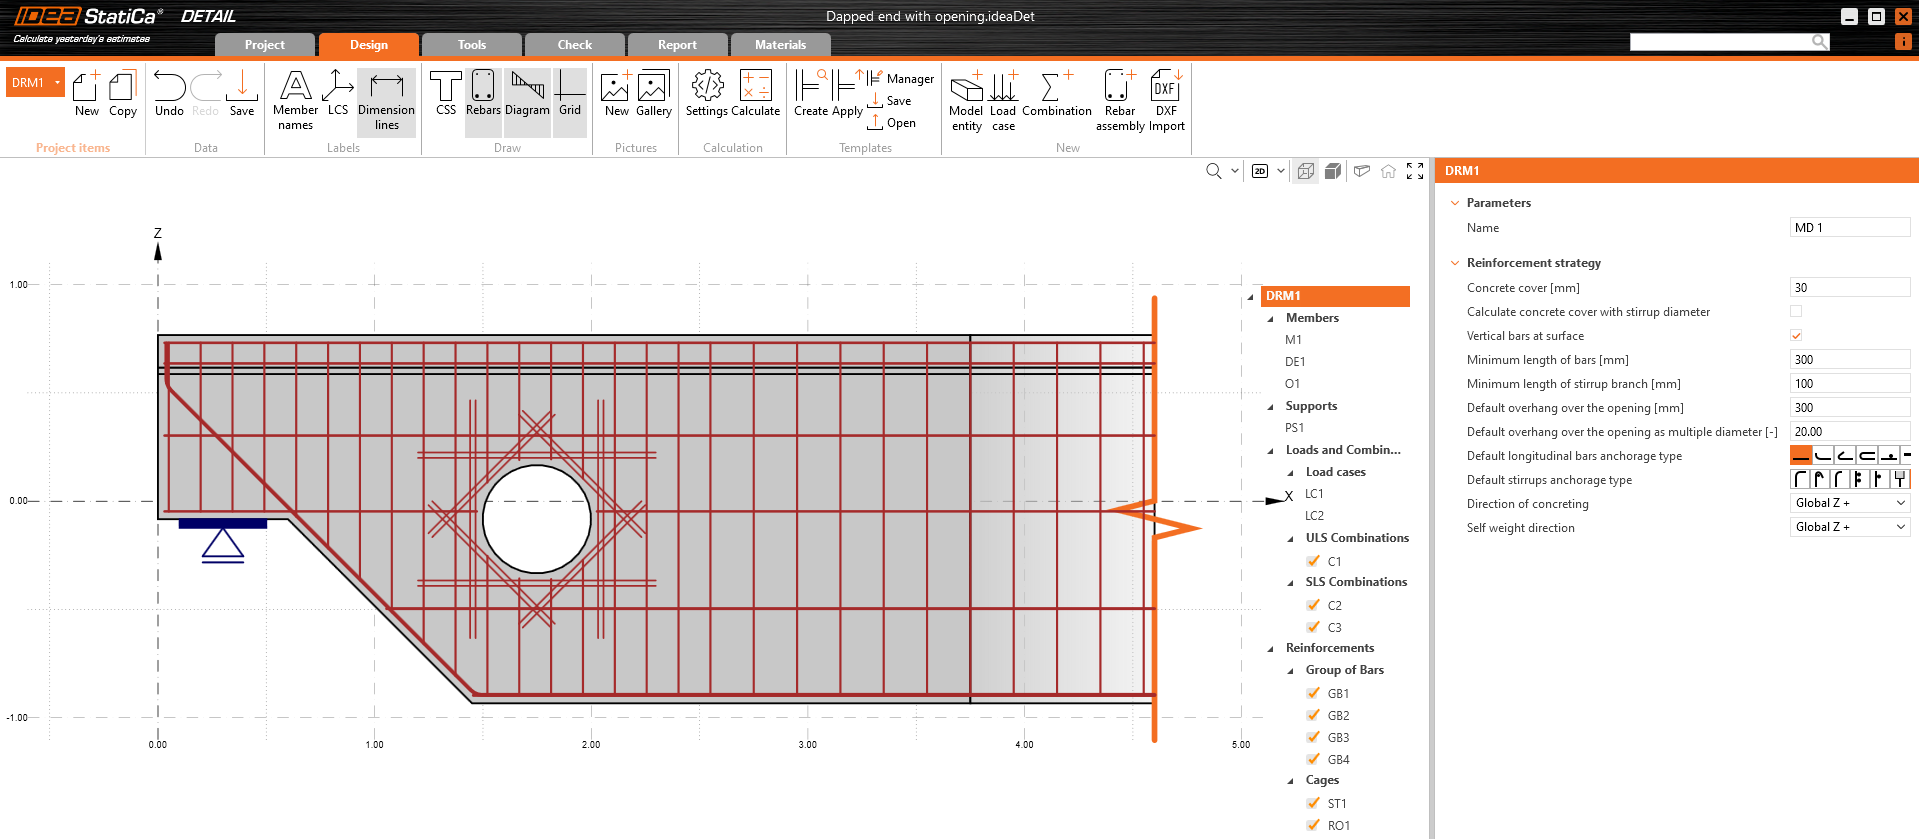Open the Direction of concreting dropdown

(1849, 503)
